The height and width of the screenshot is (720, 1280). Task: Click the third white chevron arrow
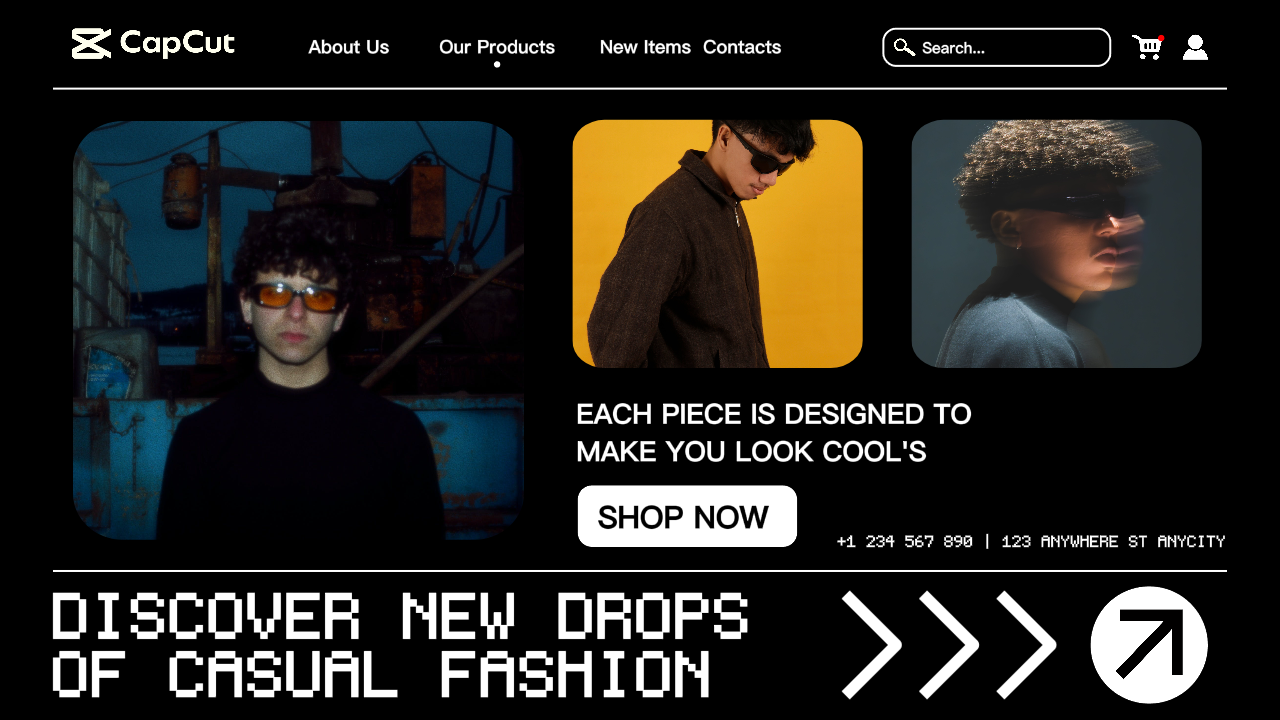coord(1026,645)
